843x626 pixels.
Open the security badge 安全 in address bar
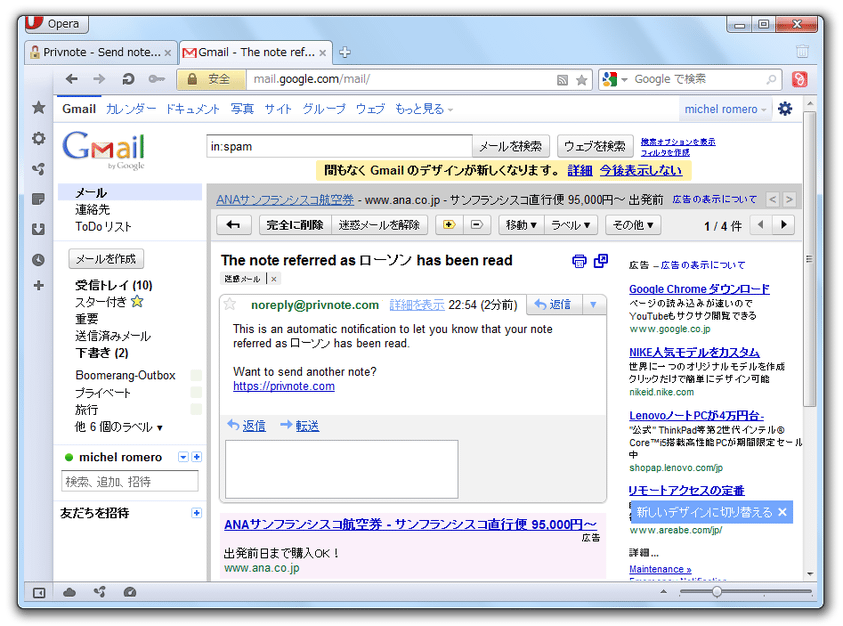211,80
